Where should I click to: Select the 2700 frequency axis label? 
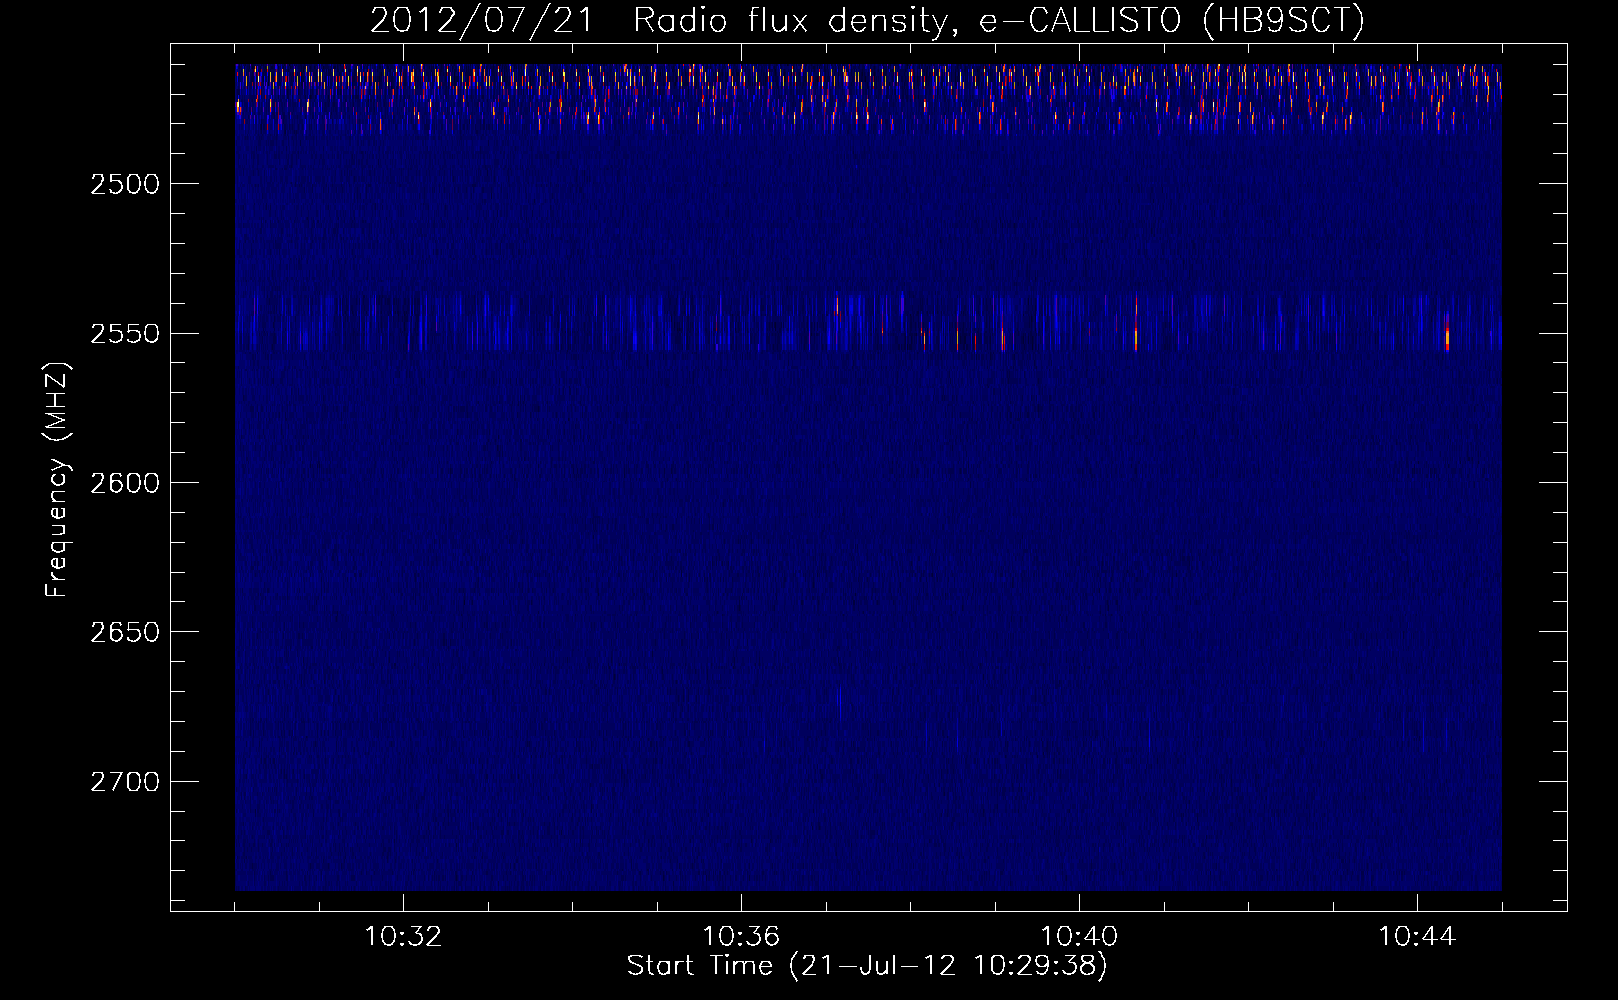pyautogui.click(x=125, y=781)
